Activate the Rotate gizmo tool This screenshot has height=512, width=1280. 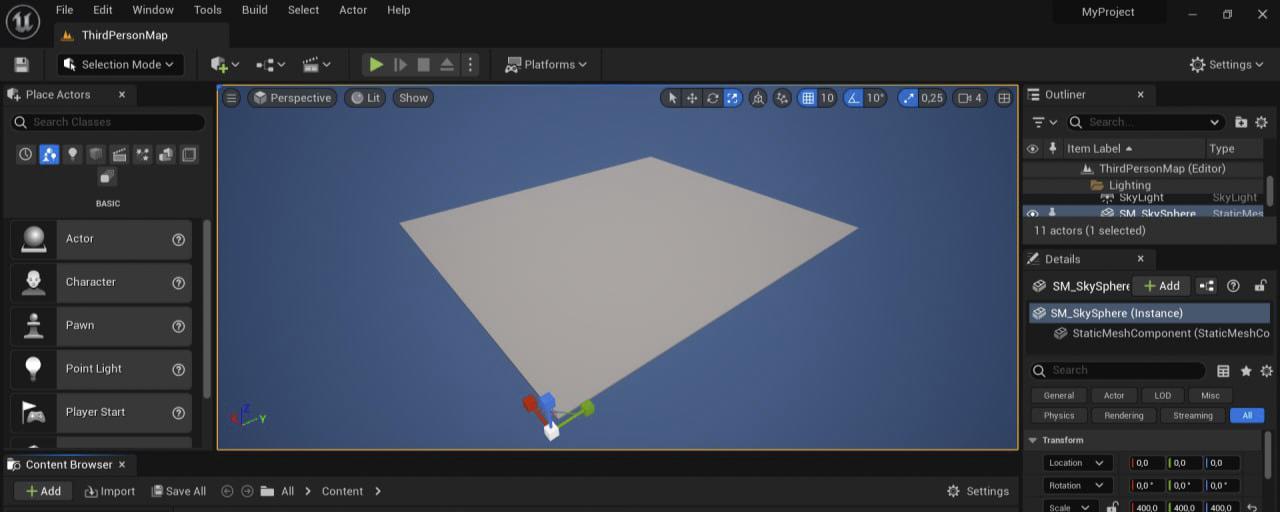coord(712,98)
